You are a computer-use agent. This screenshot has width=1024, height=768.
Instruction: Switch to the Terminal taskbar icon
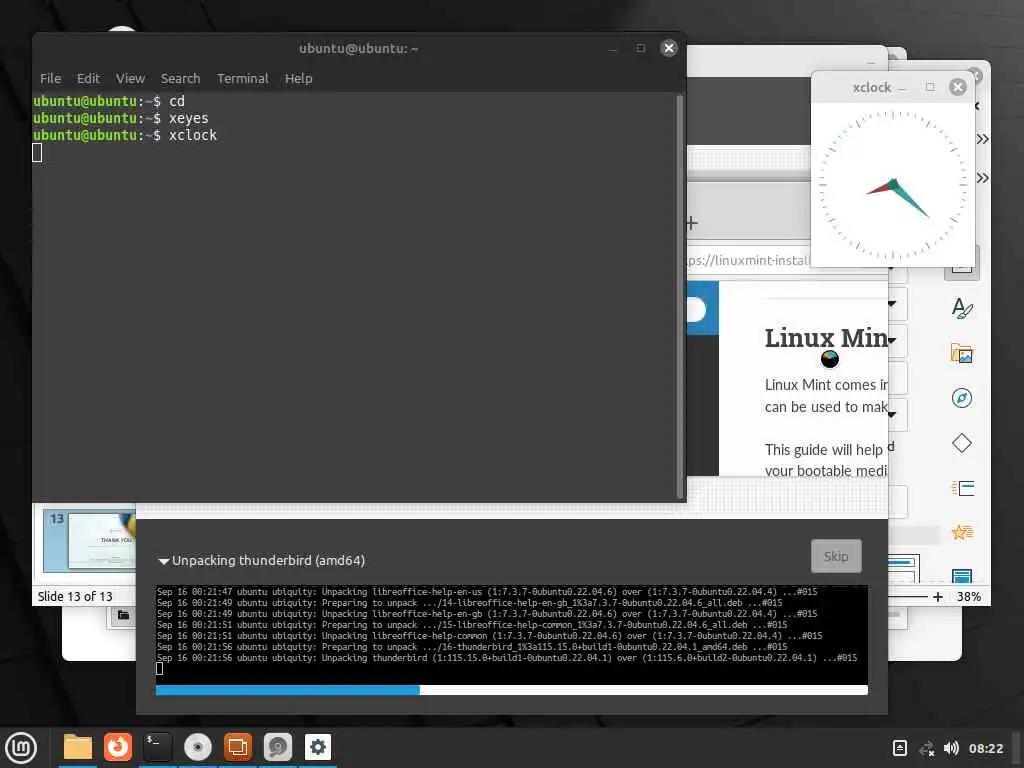(x=157, y=747)
